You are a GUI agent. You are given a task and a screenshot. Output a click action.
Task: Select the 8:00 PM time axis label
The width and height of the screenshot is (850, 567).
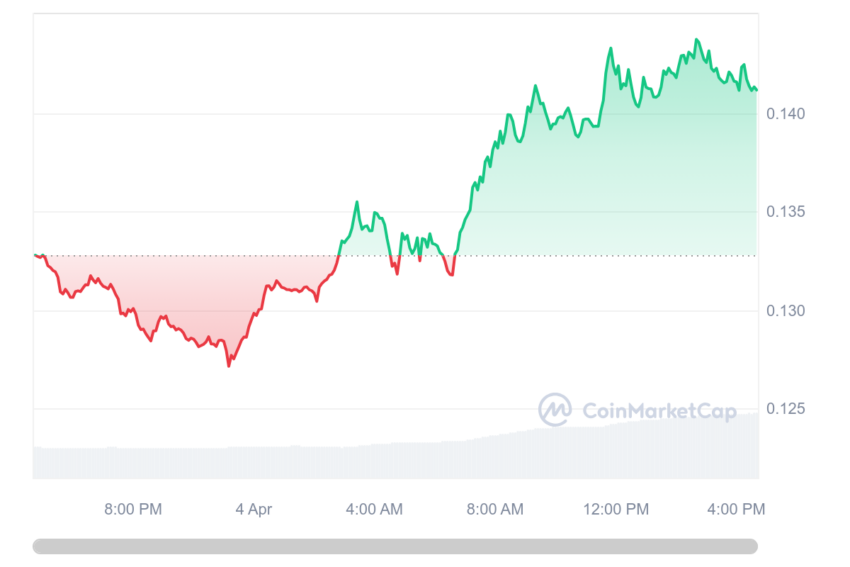(133, 510)
